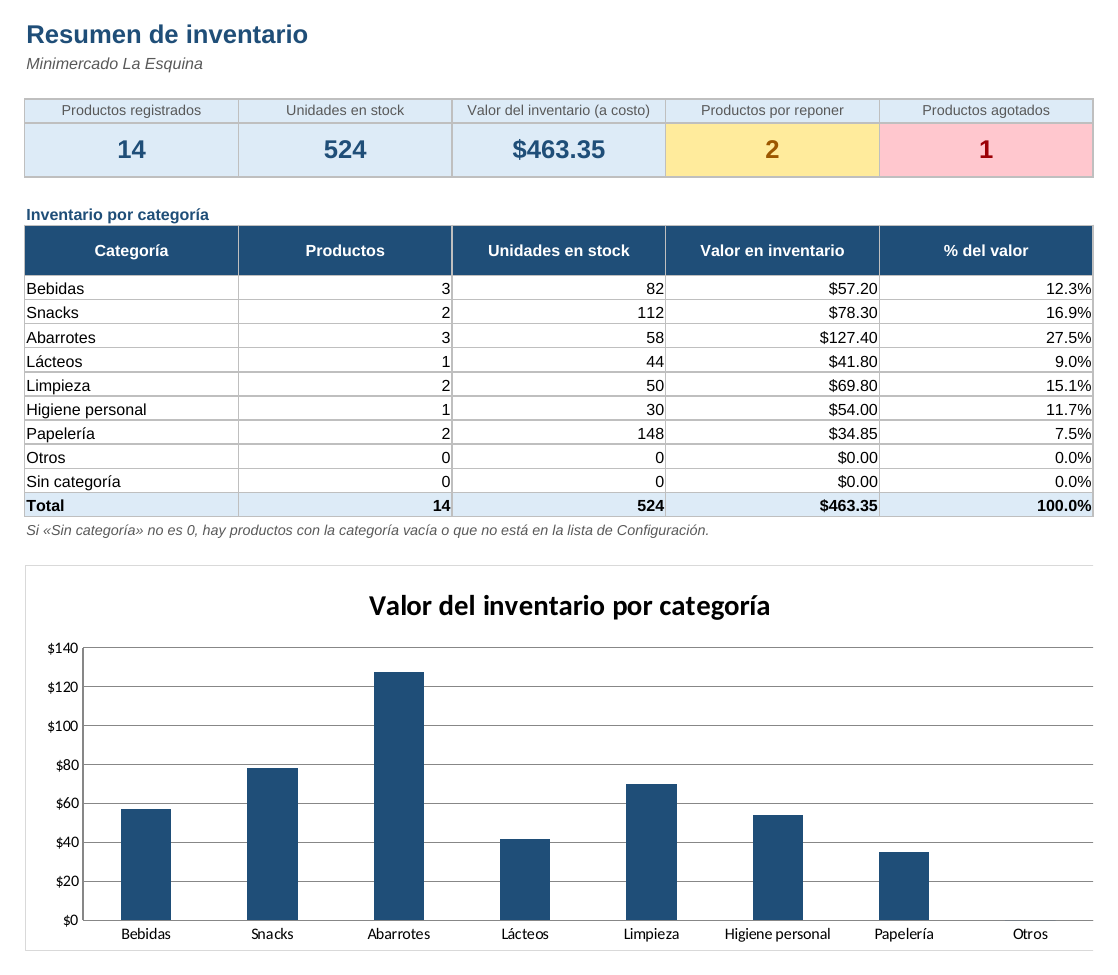This screenshot has height=975, width=1118.
Task: Click the tall Abarrotes chart bar
Action: [399, 796]
